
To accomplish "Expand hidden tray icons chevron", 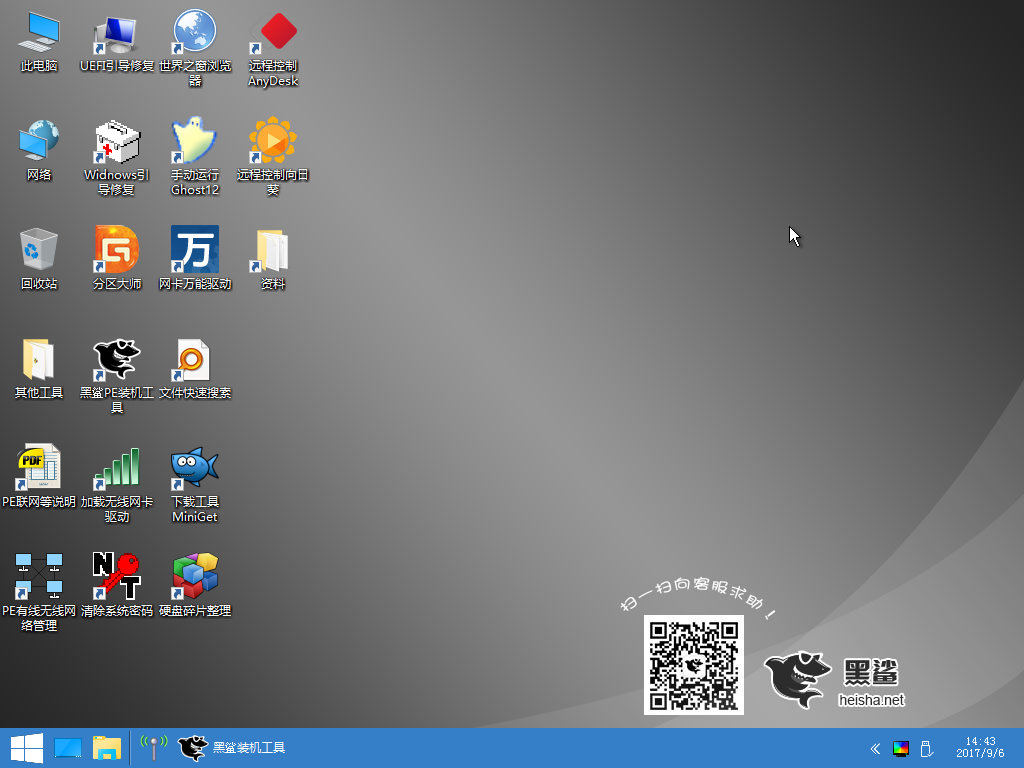I will coord(875,748).
